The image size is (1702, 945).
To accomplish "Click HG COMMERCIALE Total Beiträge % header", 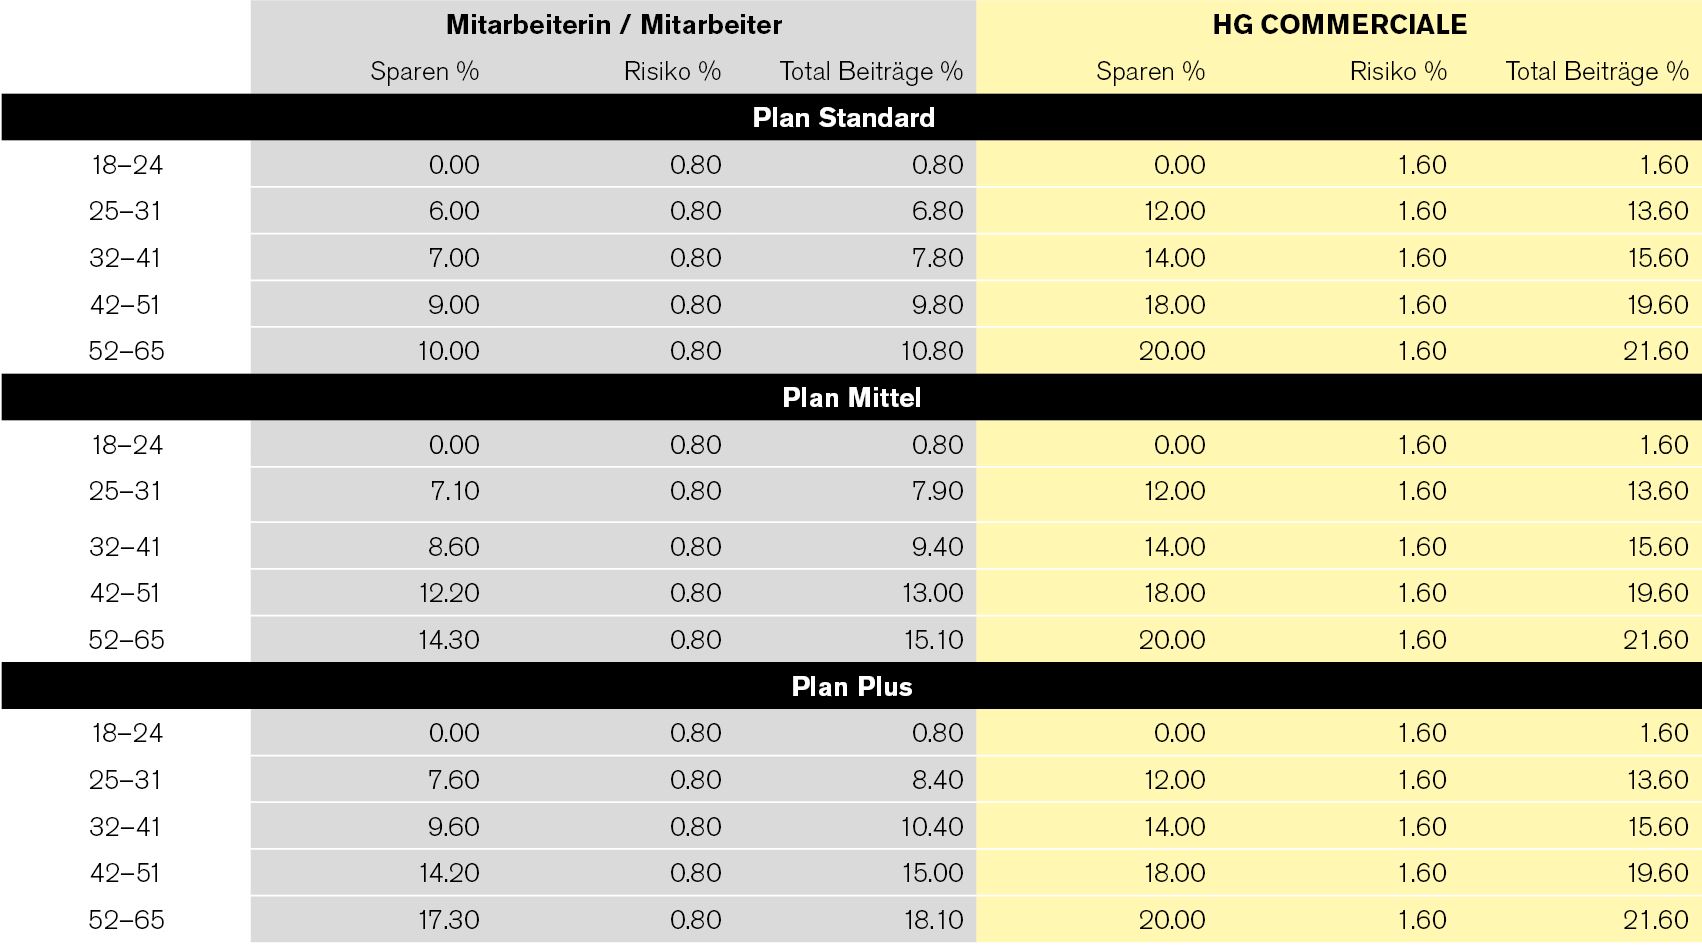I will pyautogui.click(x=1596, y=72).
